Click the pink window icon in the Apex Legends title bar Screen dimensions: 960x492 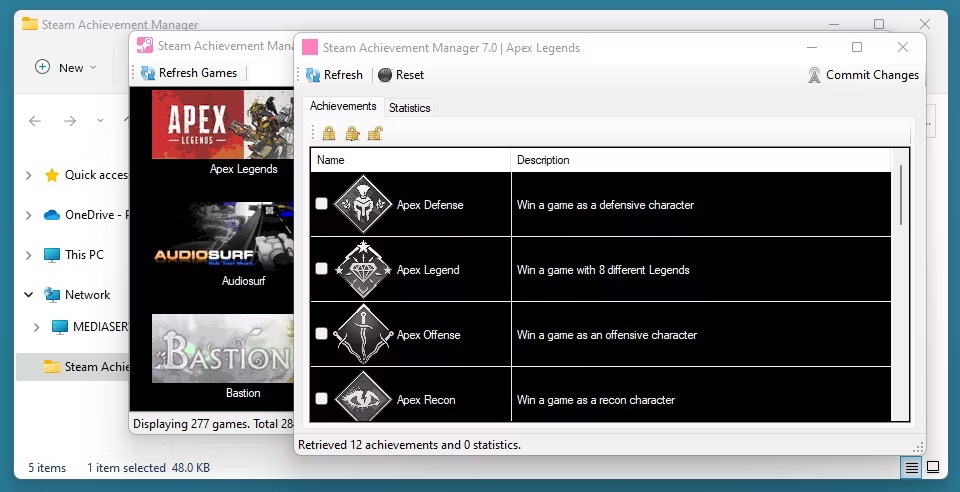(310, 47)
